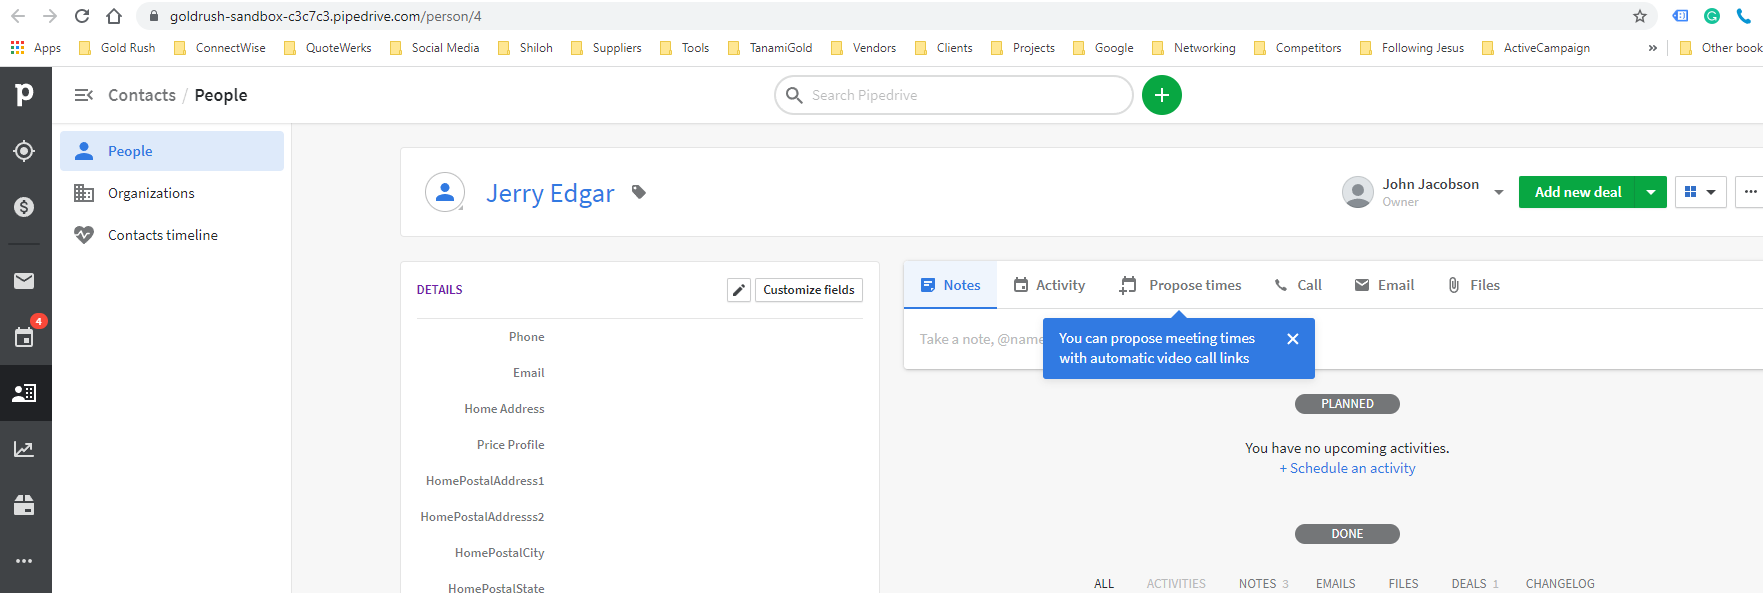1763x593 pixels.
Task: Switch to the Propose times tab
Action: point(1181,285)
